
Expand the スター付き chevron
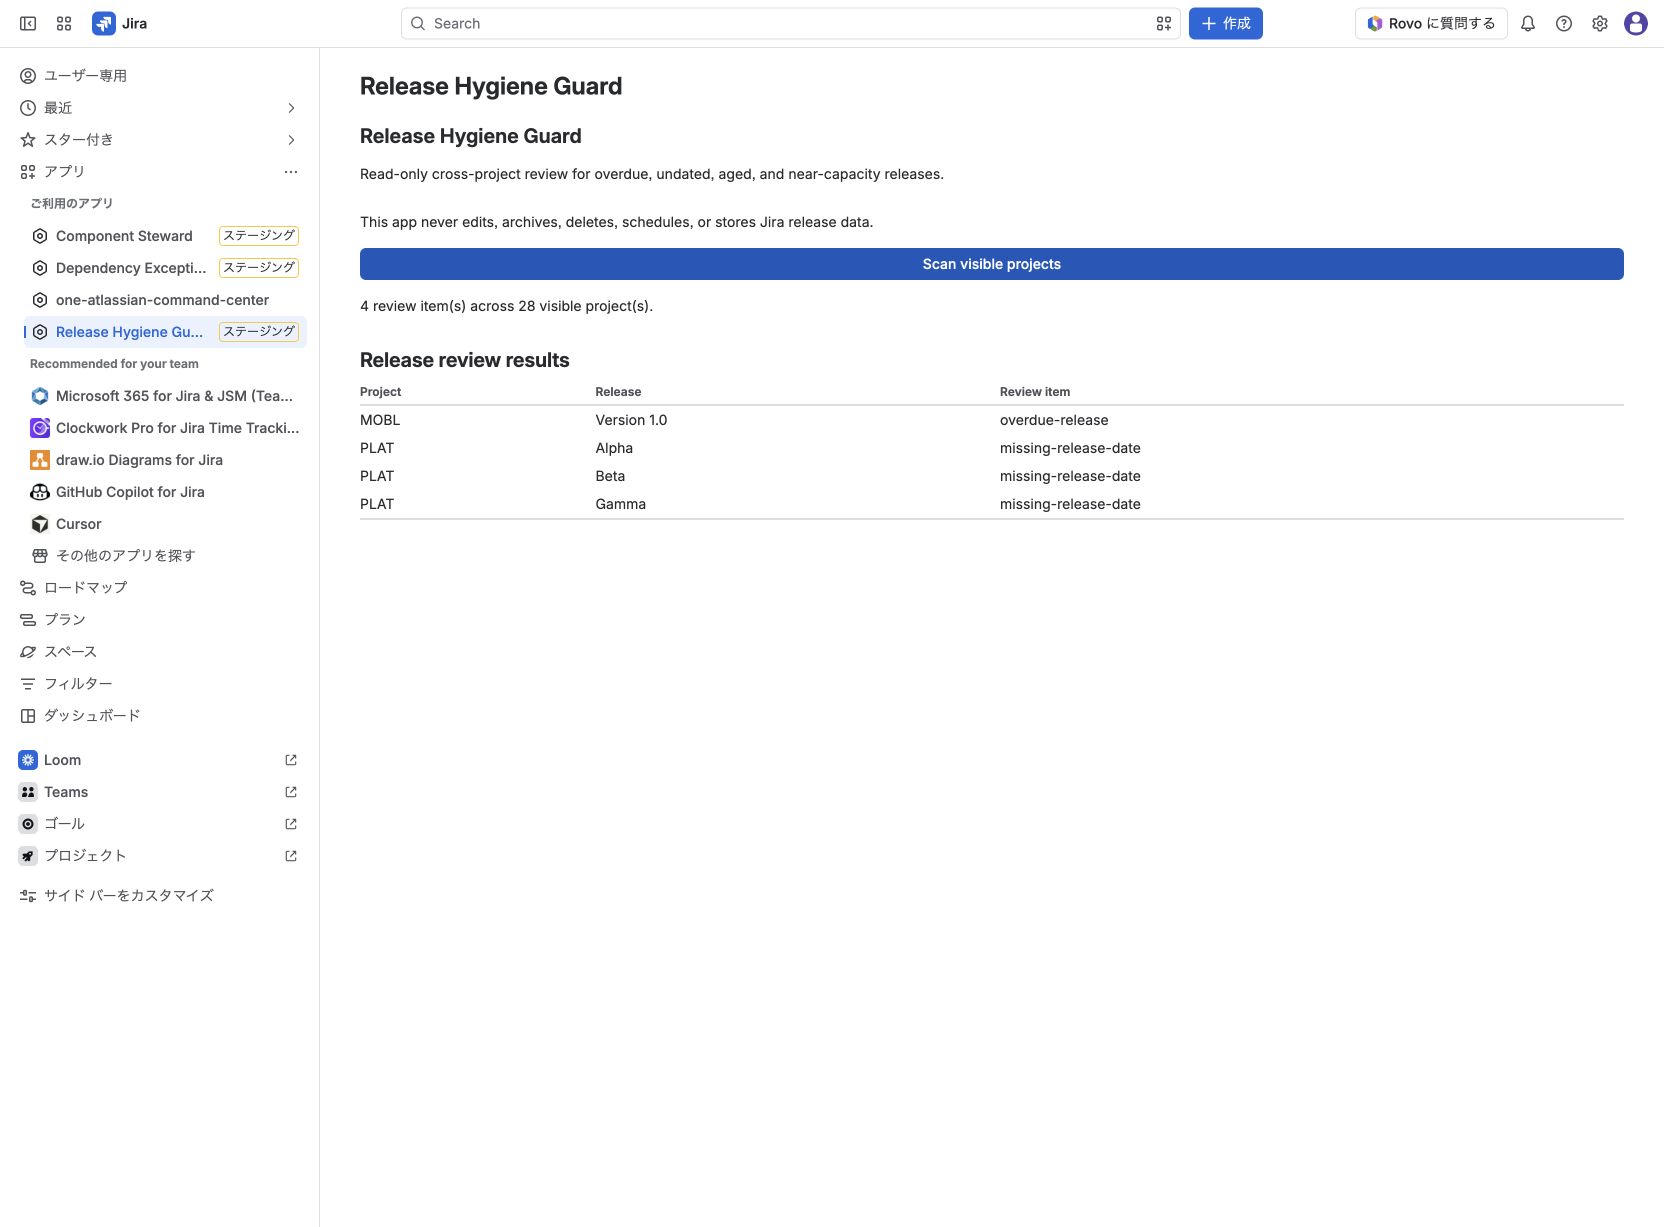pyautogui.click(x=291, y=140)
